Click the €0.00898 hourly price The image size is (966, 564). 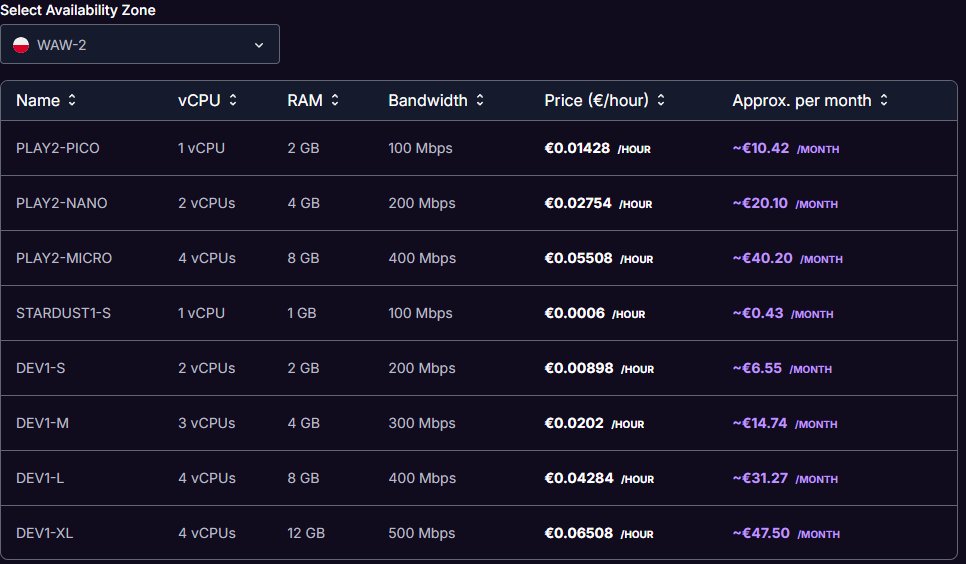579,368
